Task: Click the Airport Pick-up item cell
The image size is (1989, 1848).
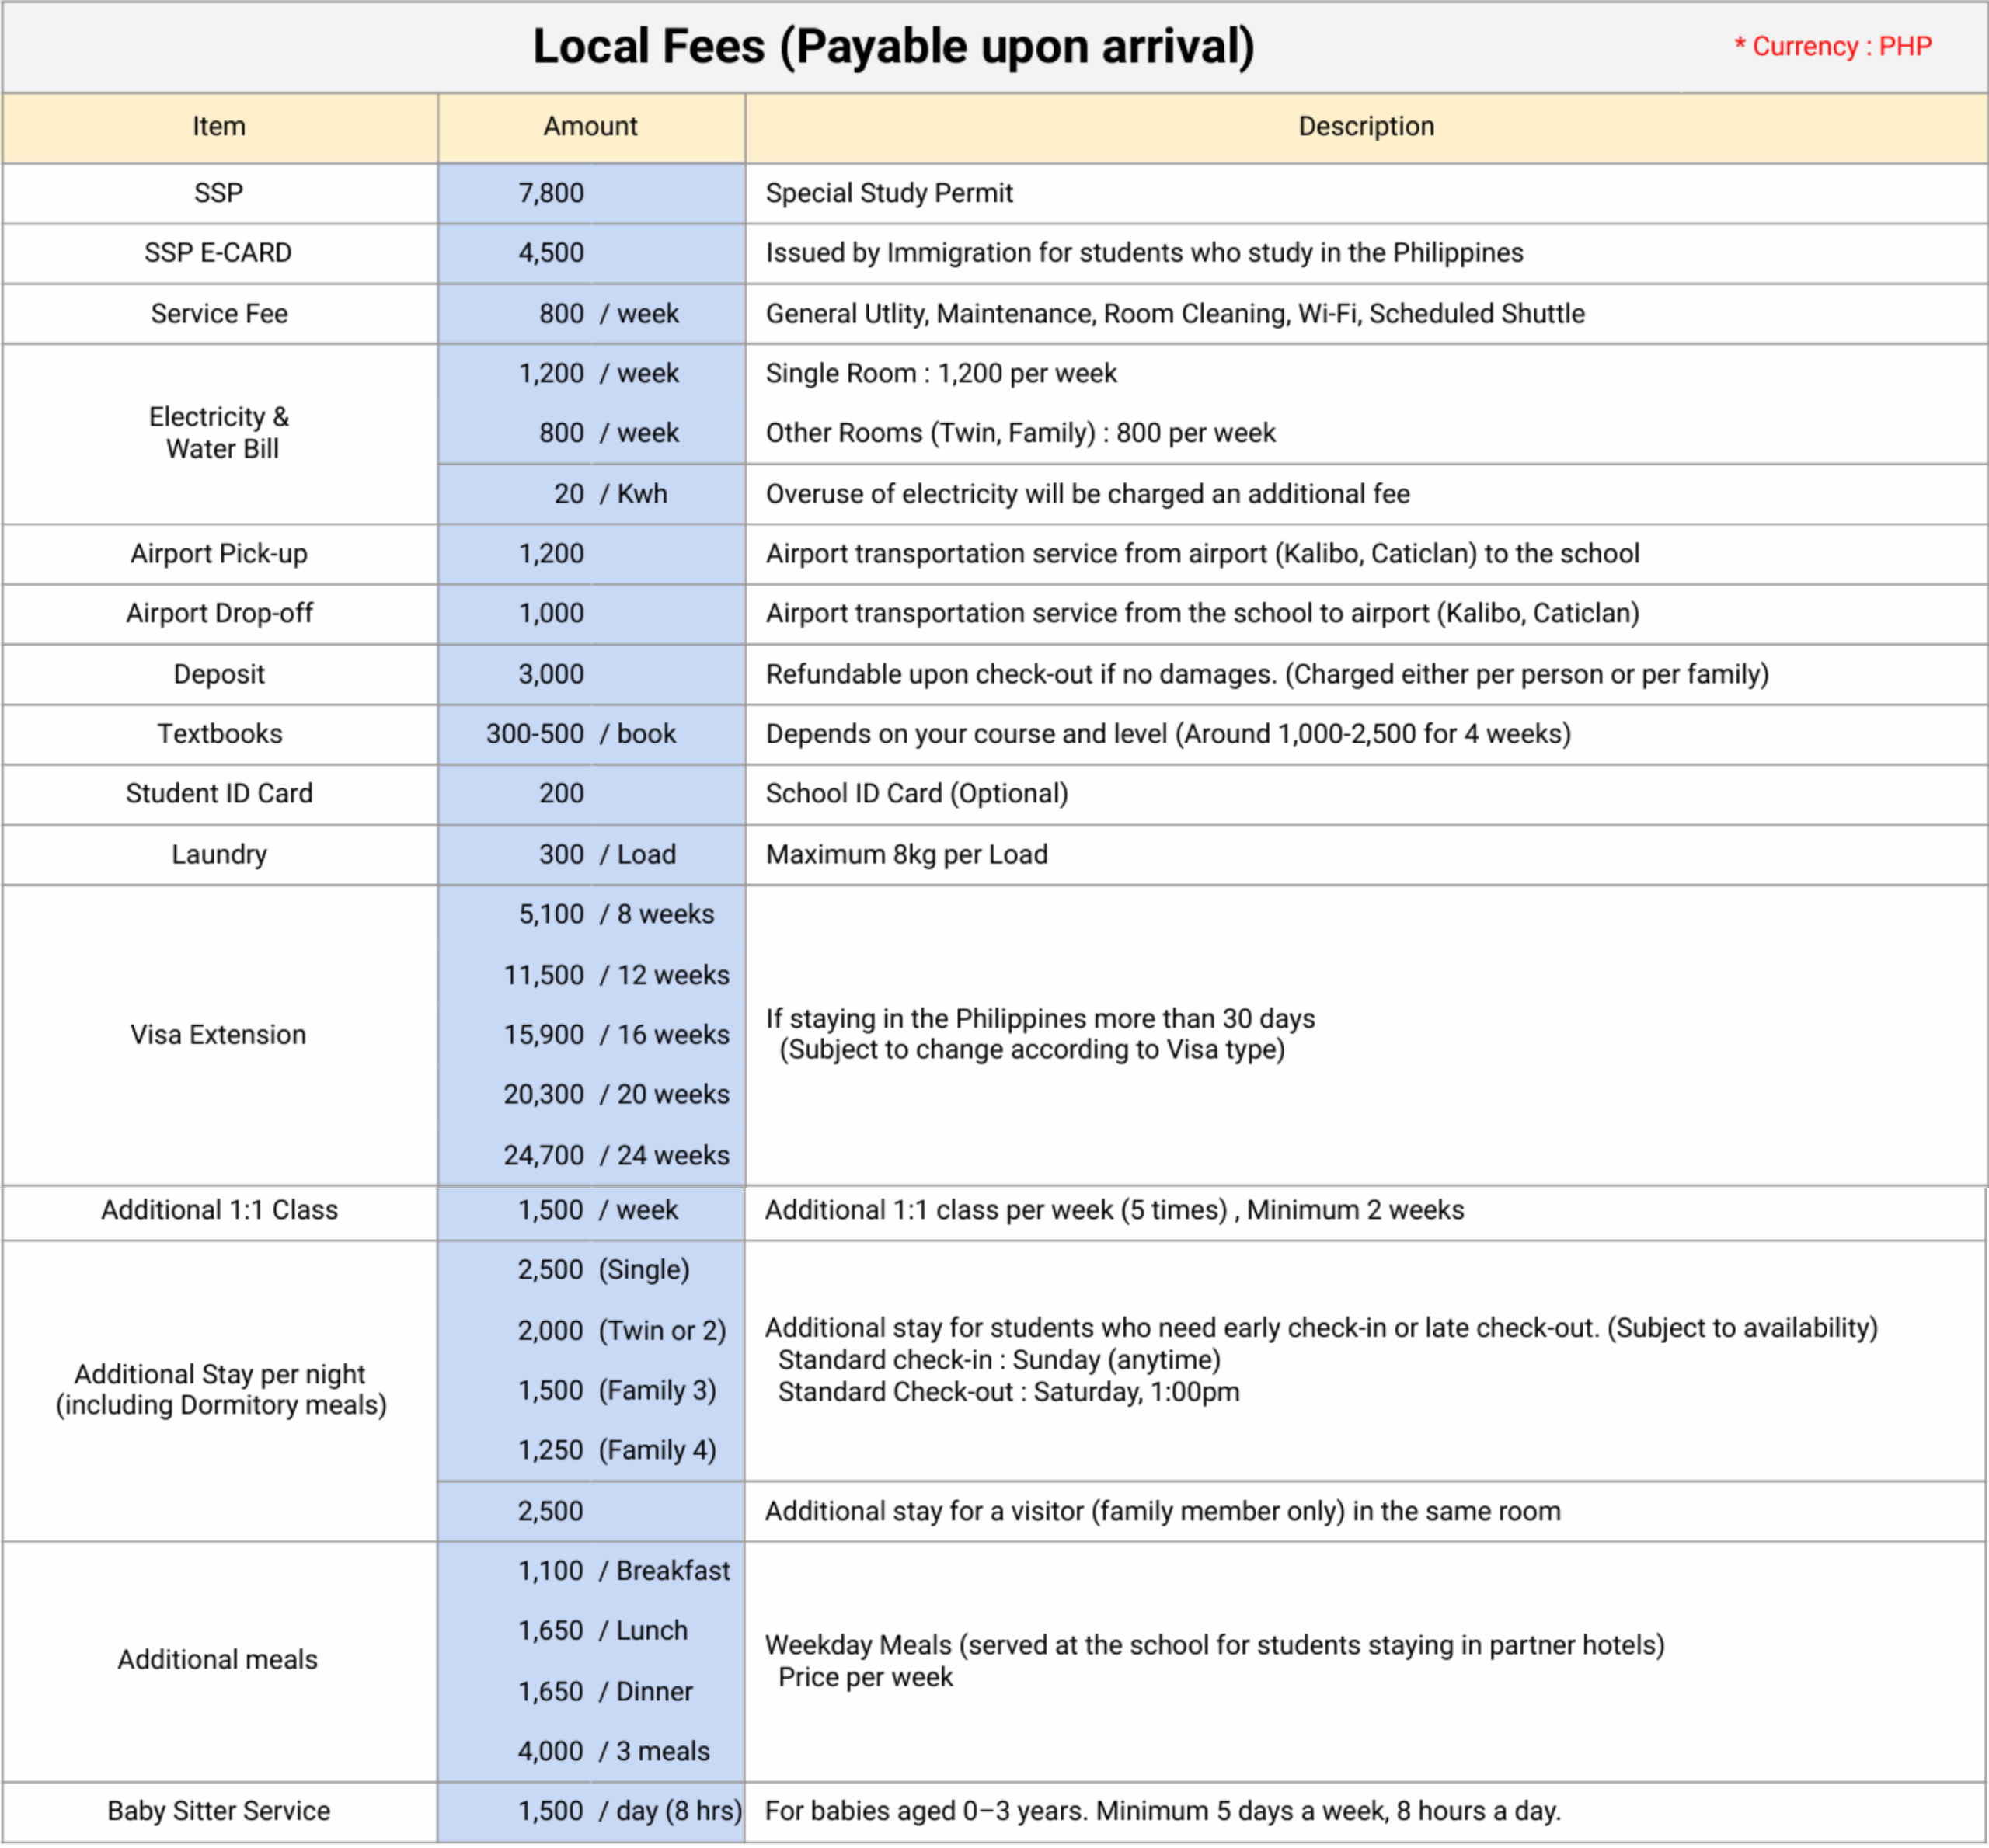Action: [x=219, y=554]
